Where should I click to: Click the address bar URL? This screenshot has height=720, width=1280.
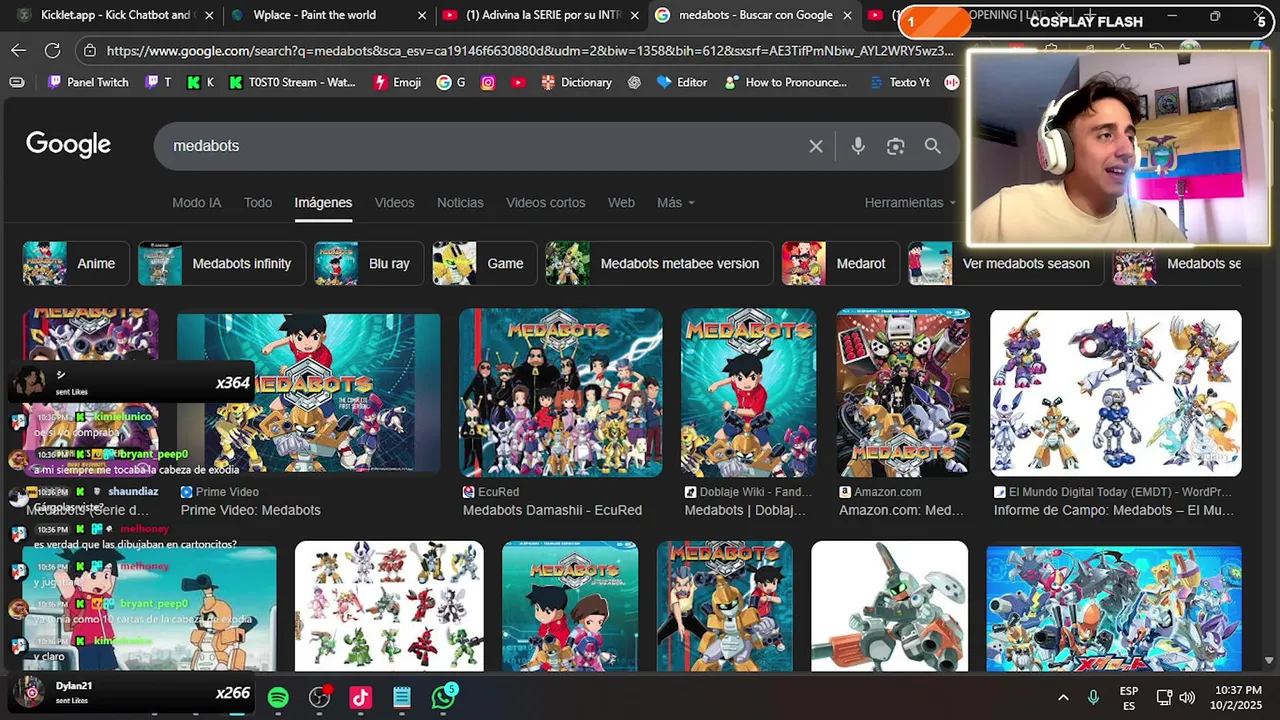[530, 50]
